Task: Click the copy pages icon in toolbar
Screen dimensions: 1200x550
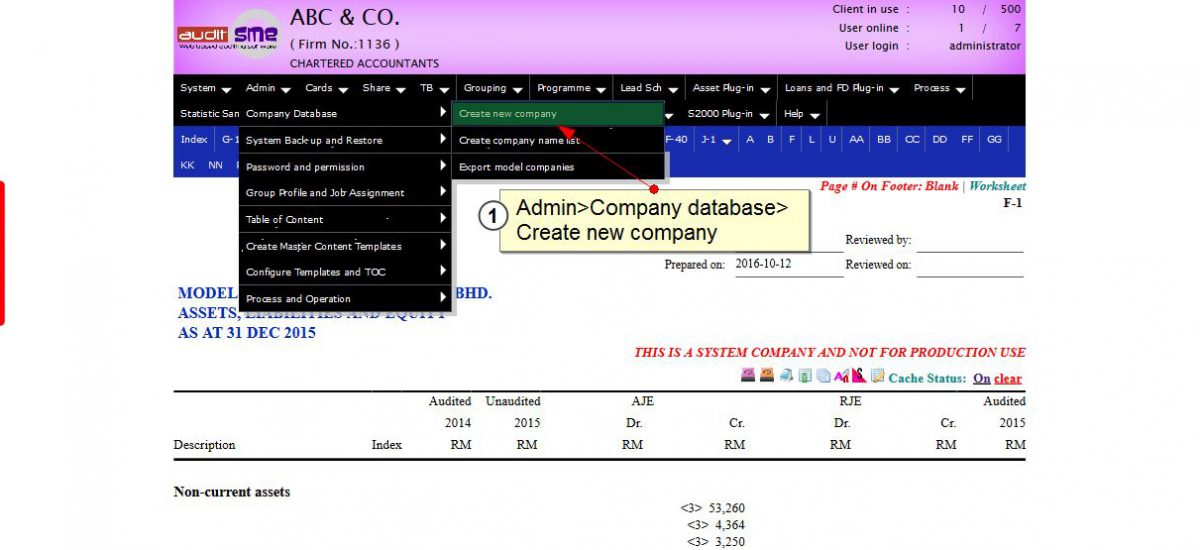Action: point(822,376)
